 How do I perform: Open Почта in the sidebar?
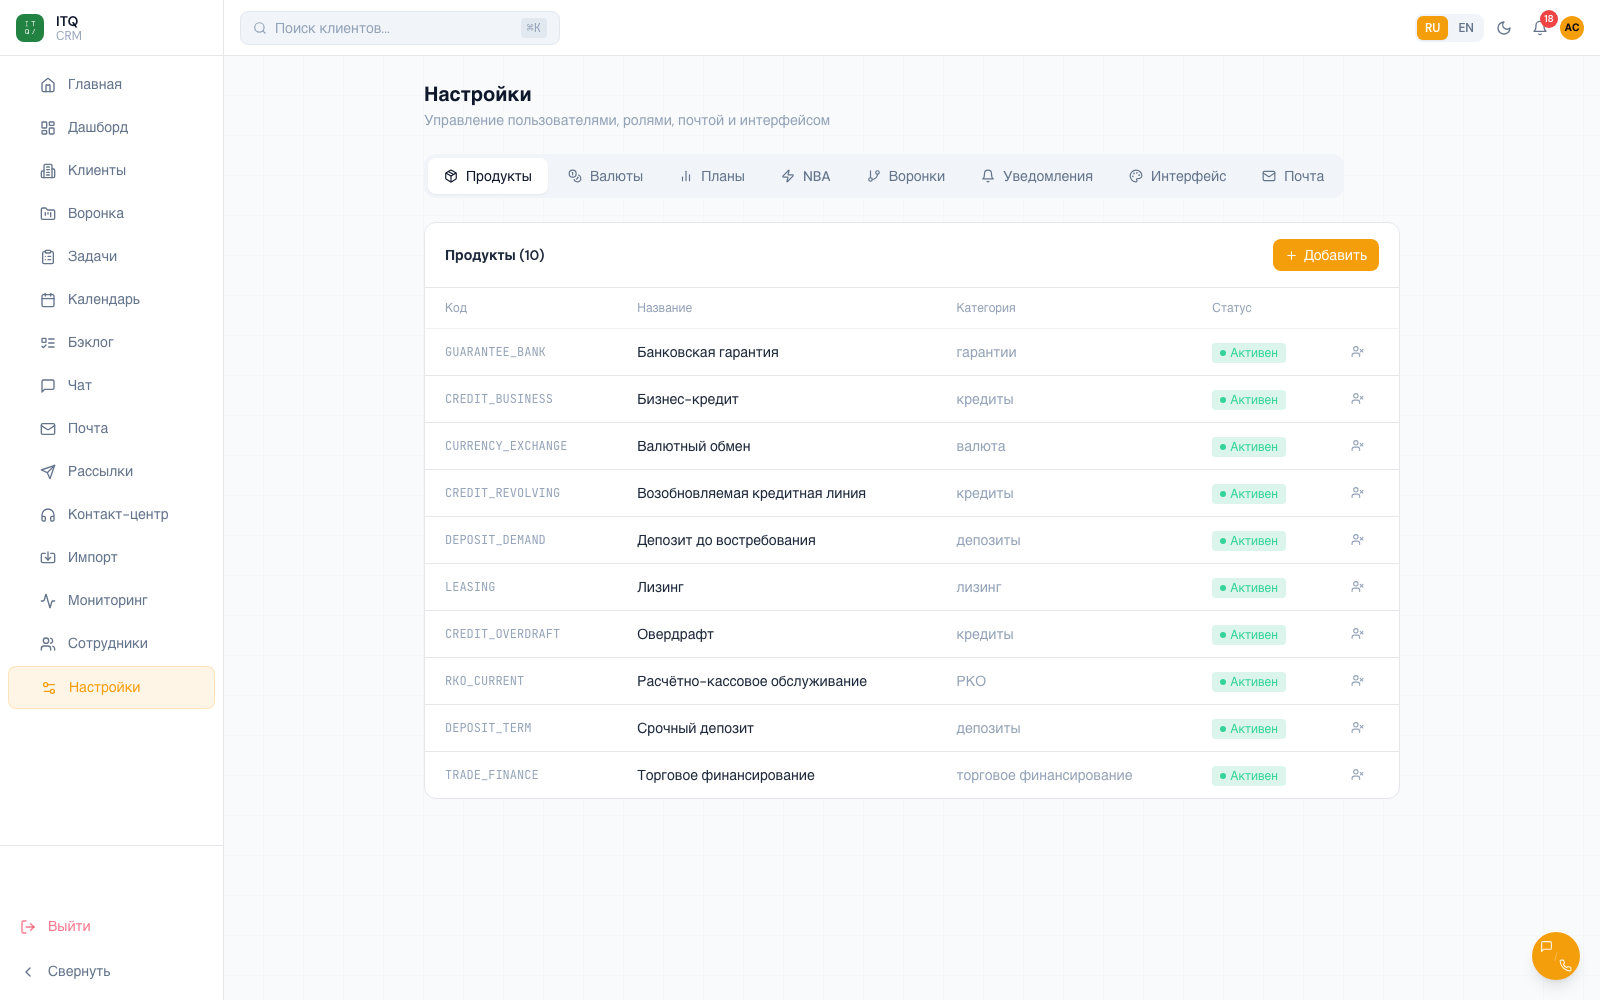[x=111, y=428]
